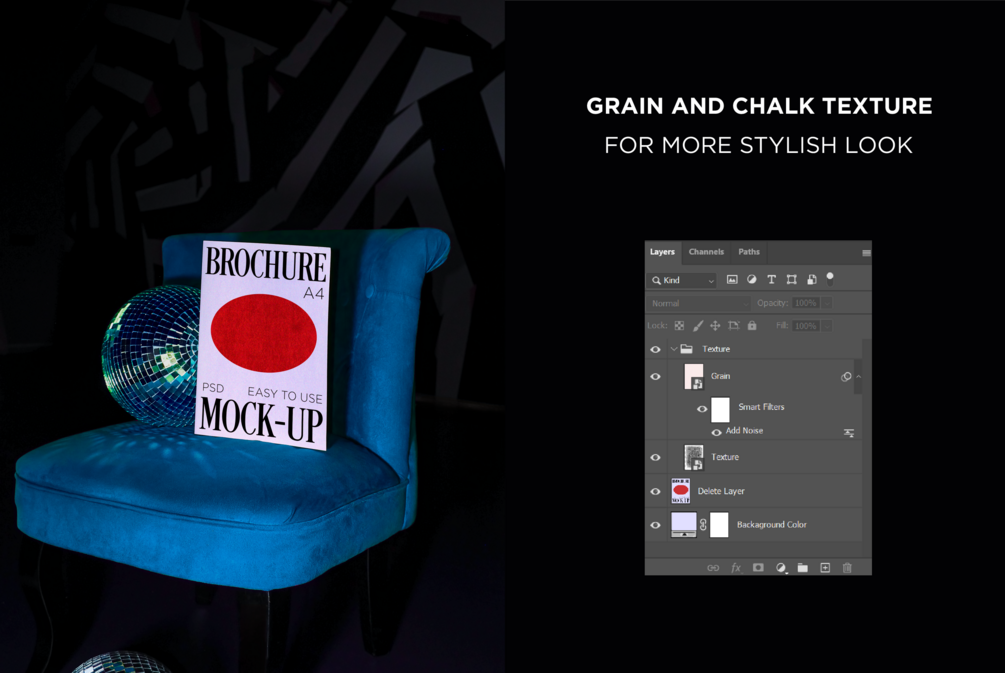Hide the Texture smart object layer
This screenshot has height=673, width=1005.
pyautogui.click(x=655, y=458)
